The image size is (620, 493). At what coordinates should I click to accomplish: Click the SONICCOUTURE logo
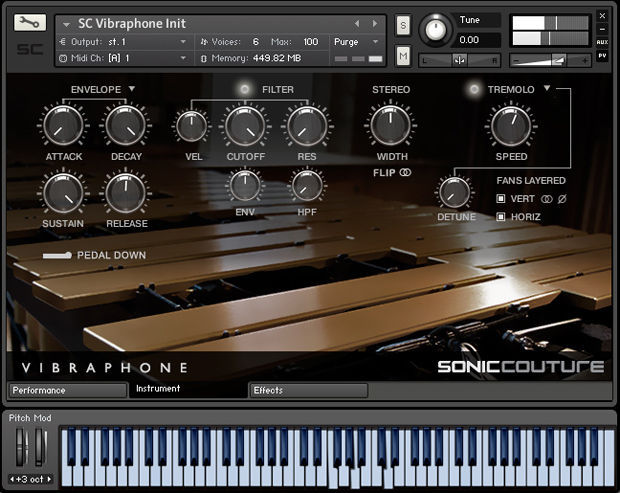click(521, 366)
